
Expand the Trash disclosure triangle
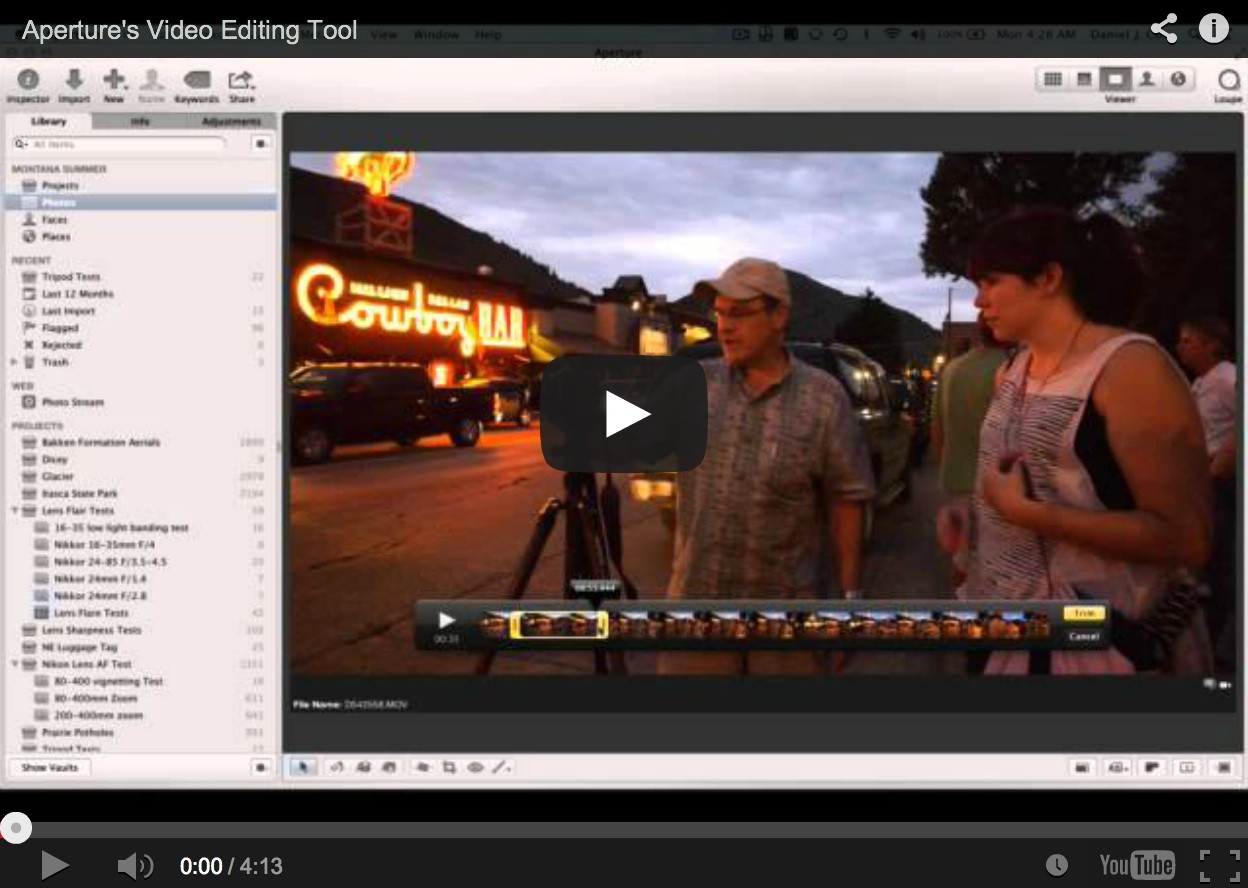click(13, 362)
